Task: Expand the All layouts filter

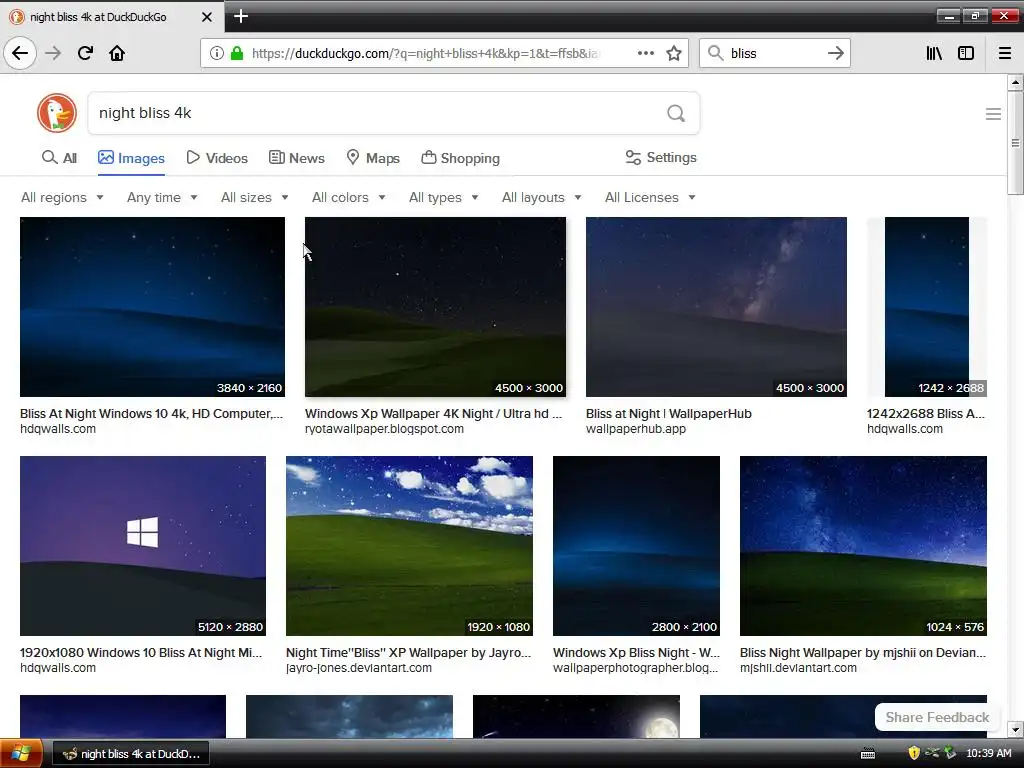Action: coord(541,197)
